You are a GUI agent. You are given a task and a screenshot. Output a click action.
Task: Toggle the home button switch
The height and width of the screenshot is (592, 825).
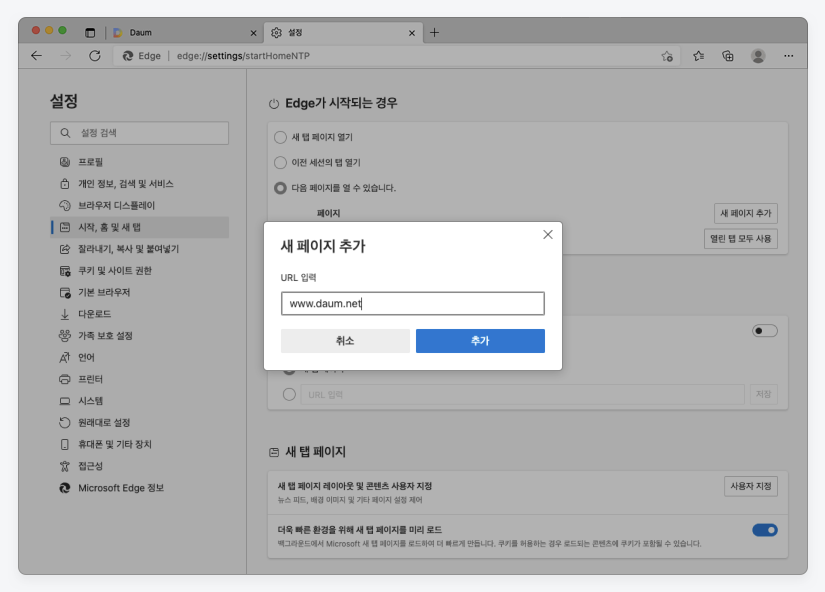coord(764,331)
